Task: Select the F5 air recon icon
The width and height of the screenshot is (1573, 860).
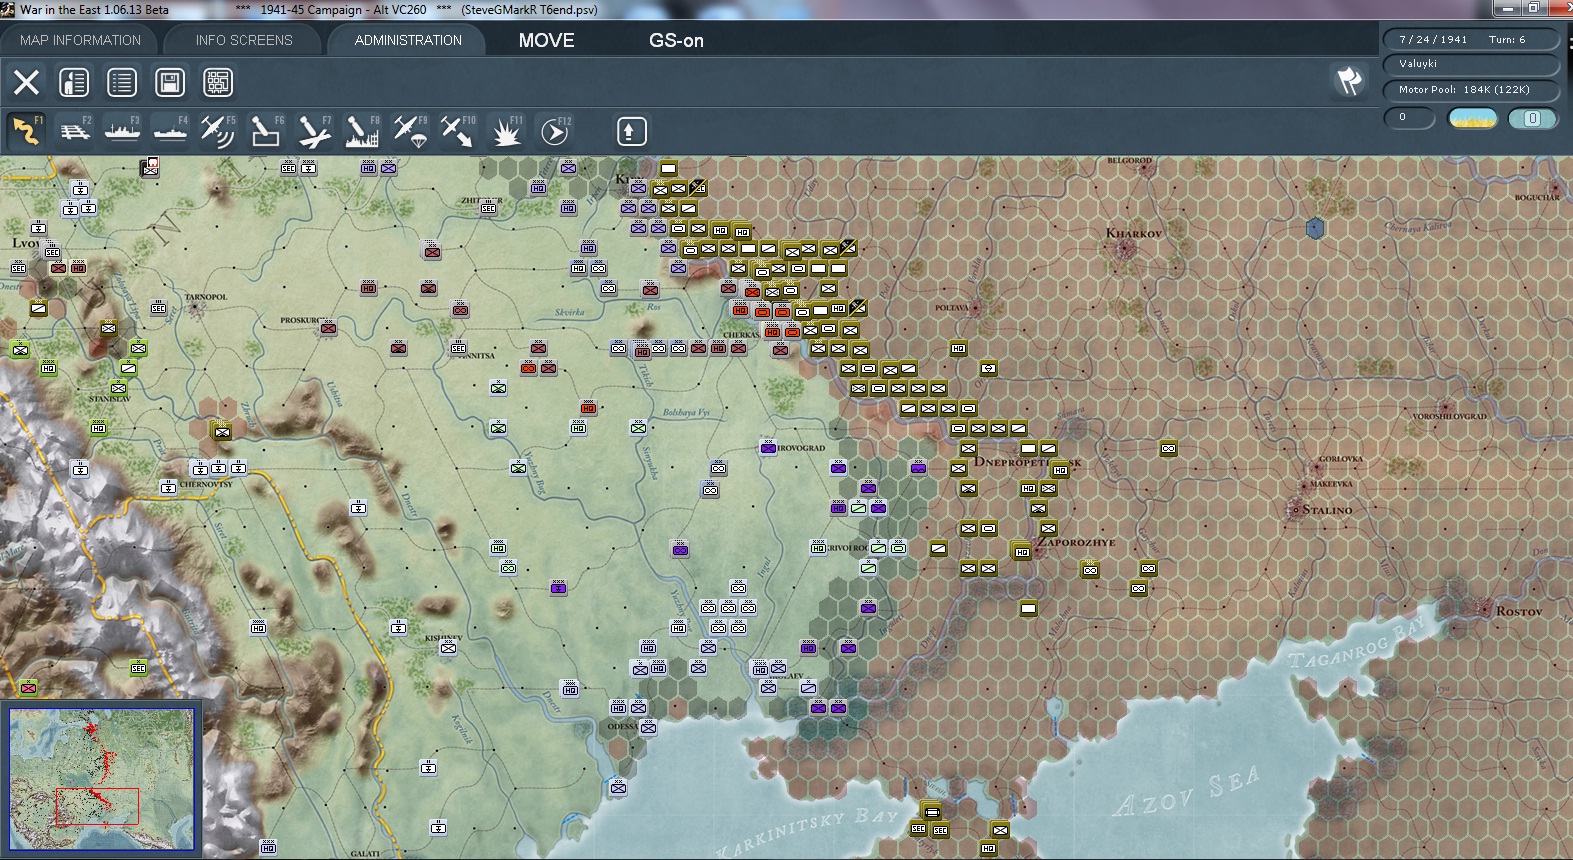Action: point(218,131)
